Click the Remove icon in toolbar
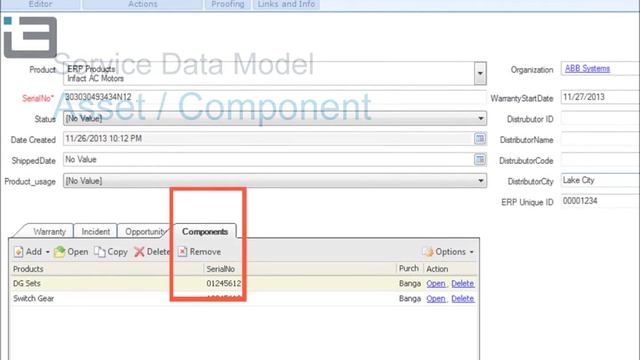Screen dimensions: 640x360 point(182,252)
